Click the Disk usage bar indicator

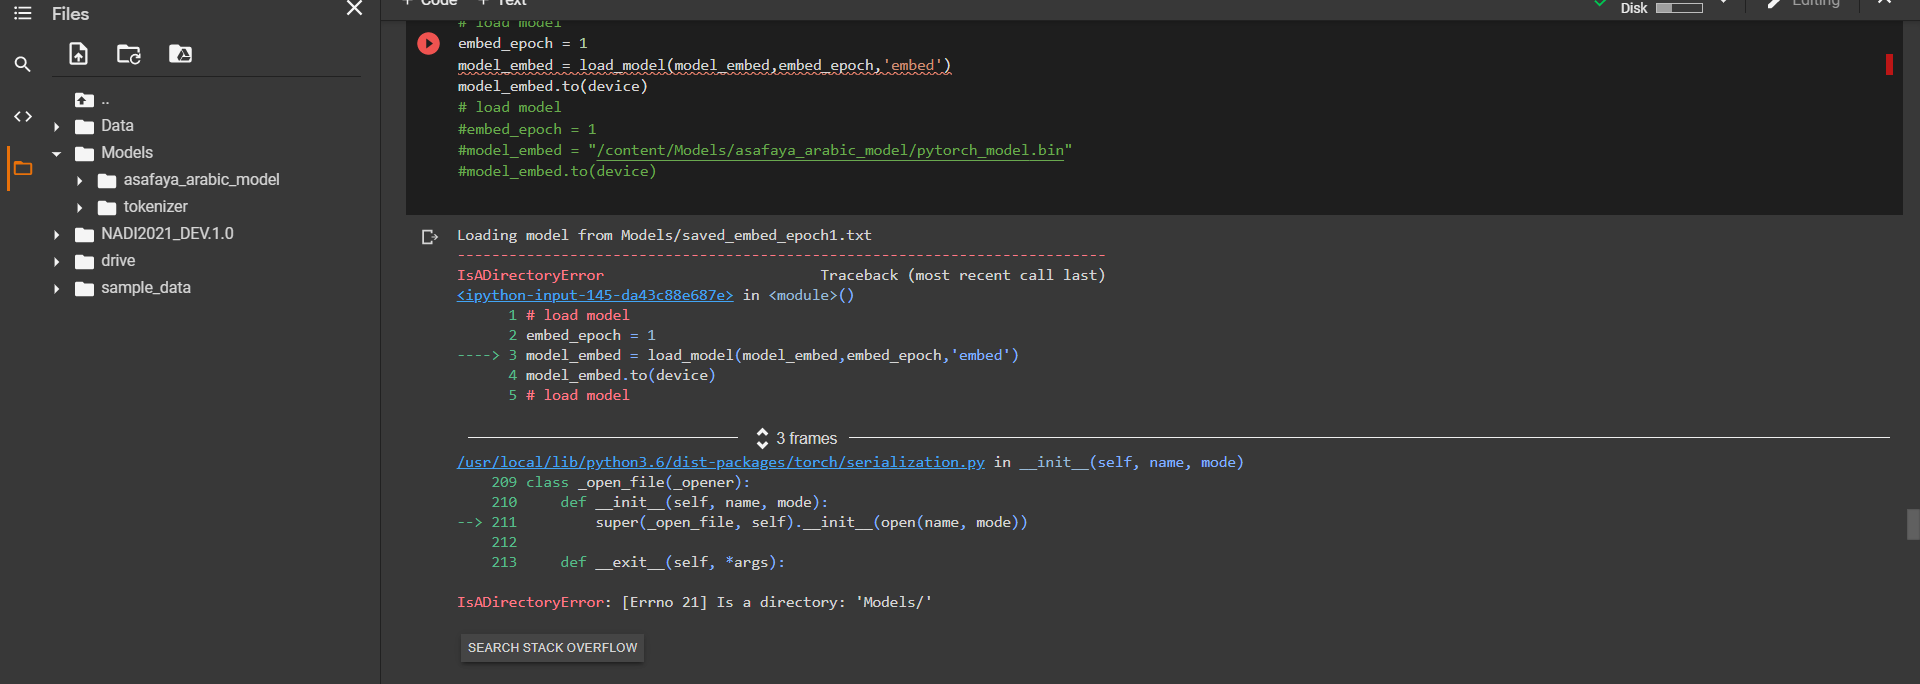tap(1678, 8)
